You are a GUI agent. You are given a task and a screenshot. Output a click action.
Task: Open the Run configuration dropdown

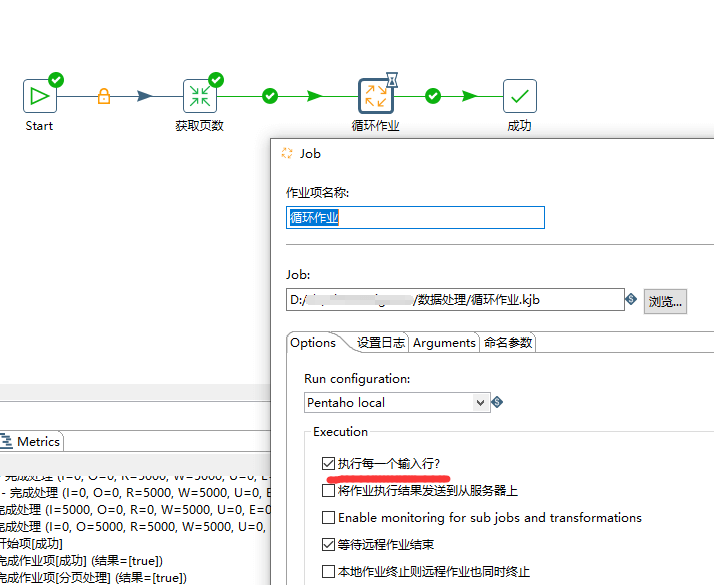tap(482, 402)
